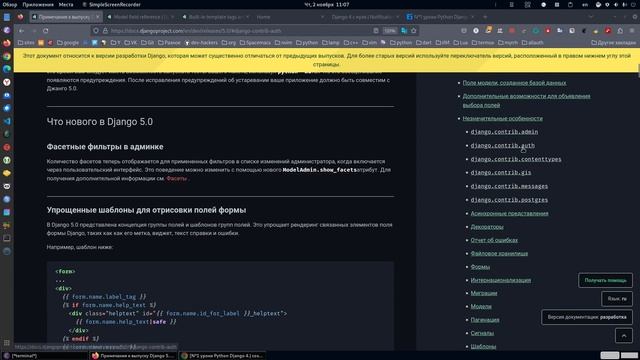Open Firefox hamburger application menu
Screen dimensions: 640x360
coord(632,31)
